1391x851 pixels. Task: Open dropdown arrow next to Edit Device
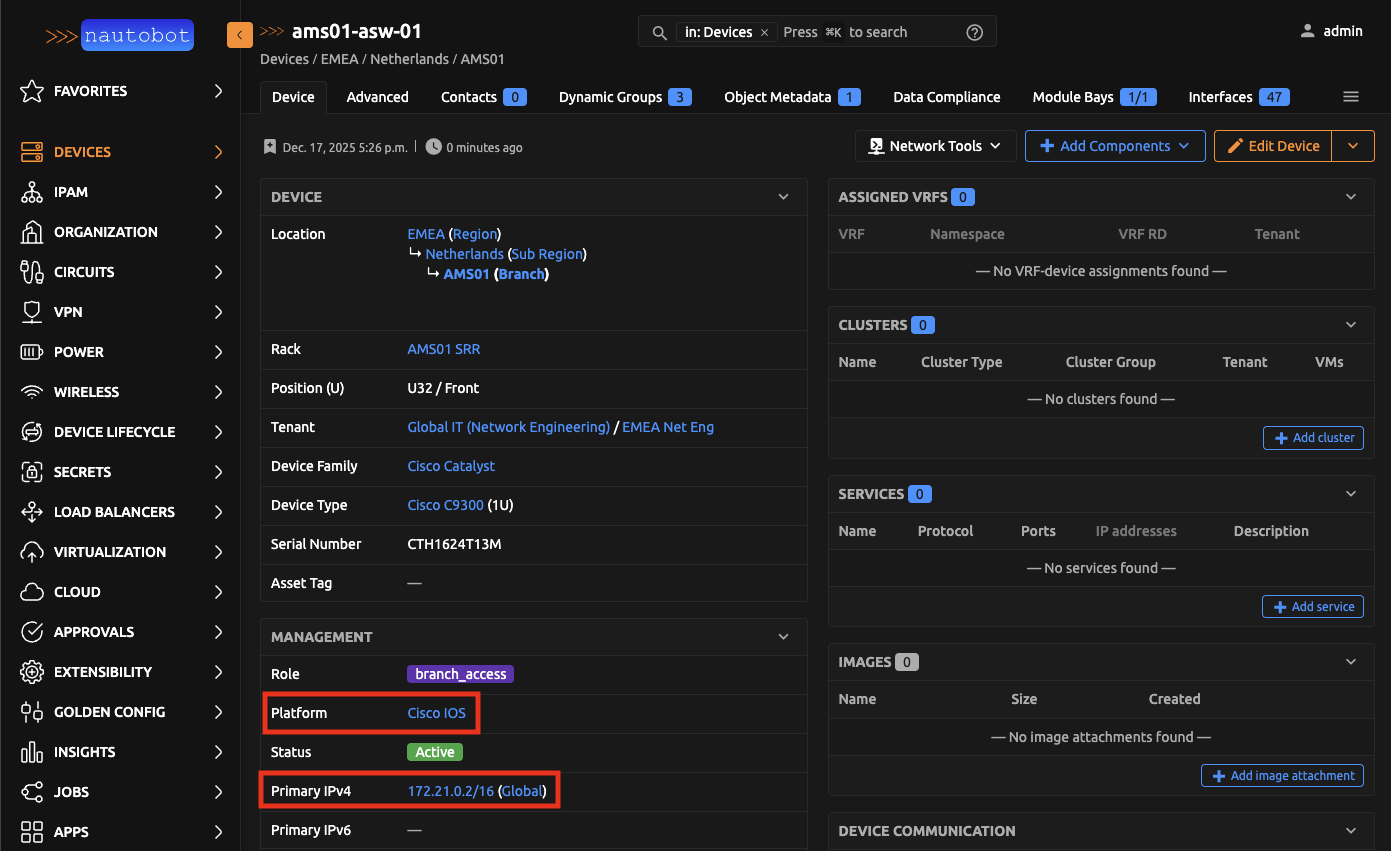tap(1353, 146)
